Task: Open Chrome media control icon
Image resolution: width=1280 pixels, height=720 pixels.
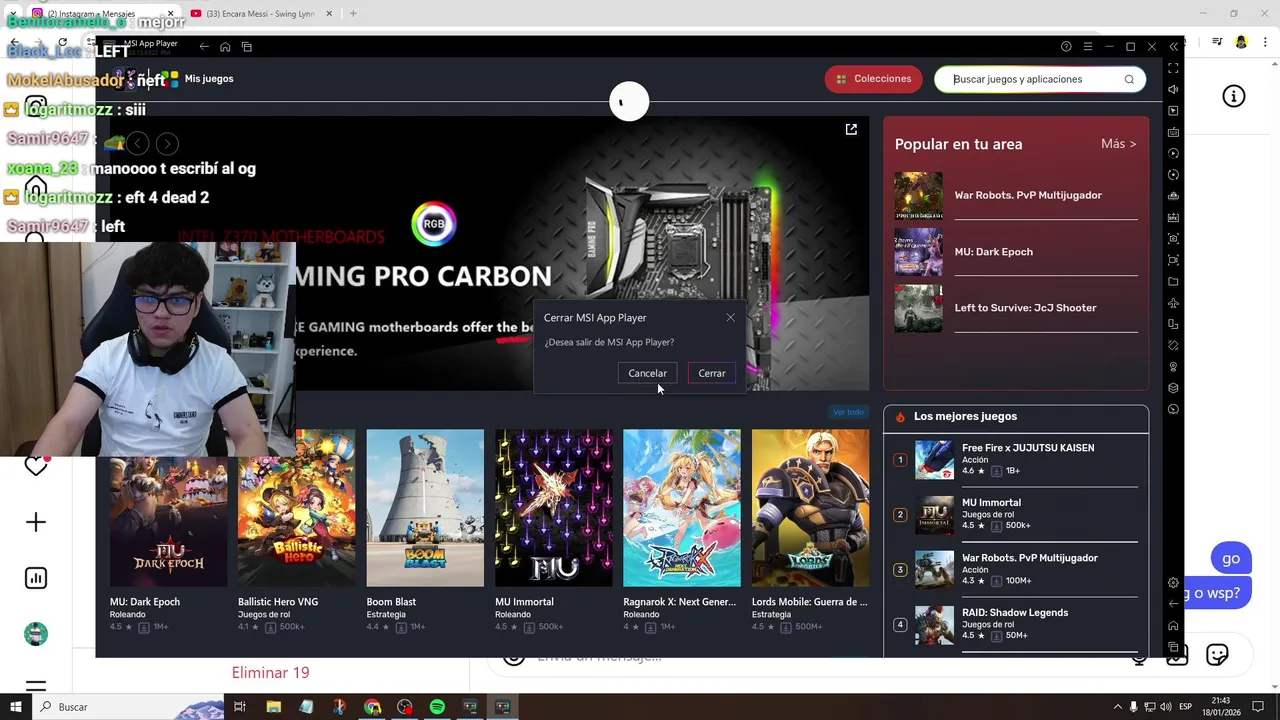Action: click(1217, 42)
